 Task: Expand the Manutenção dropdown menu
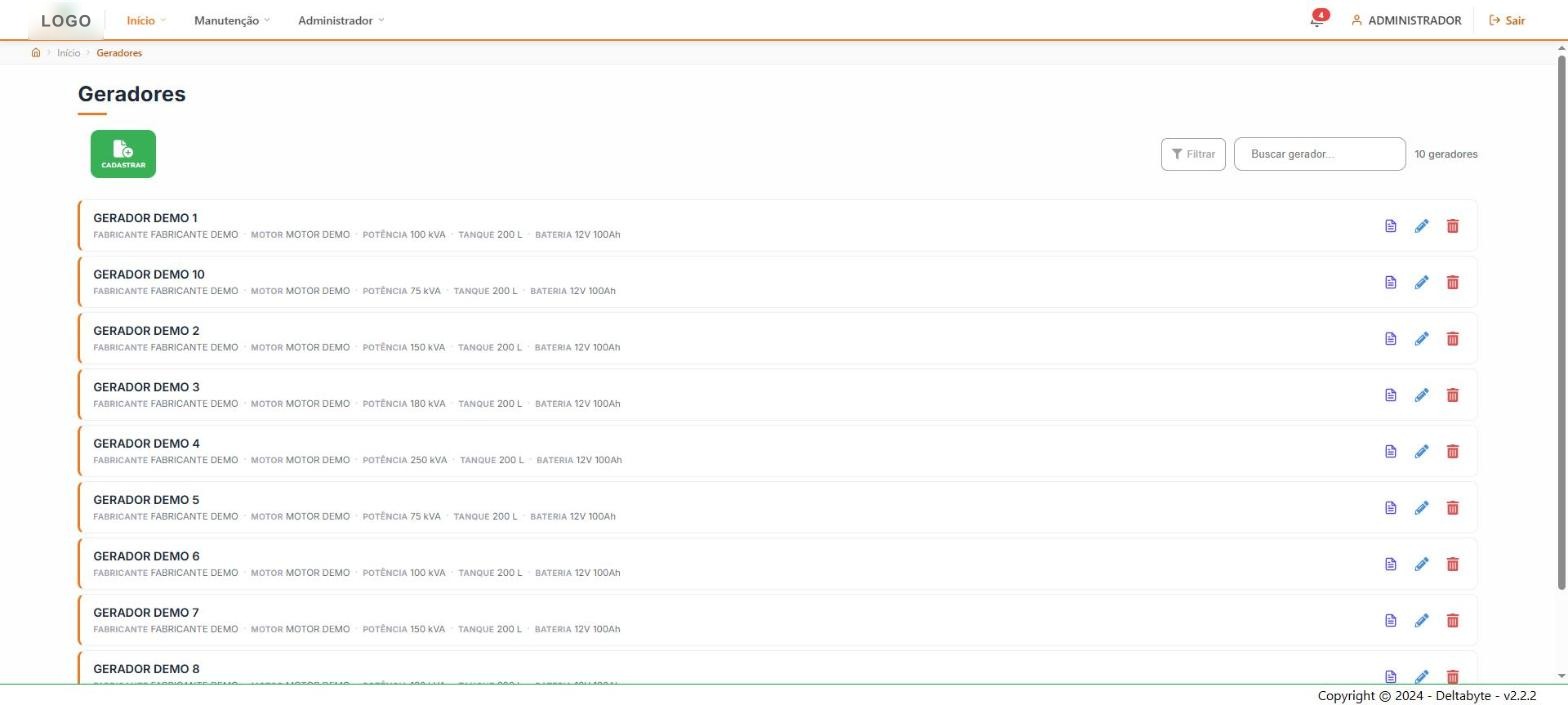click(232, 20)
